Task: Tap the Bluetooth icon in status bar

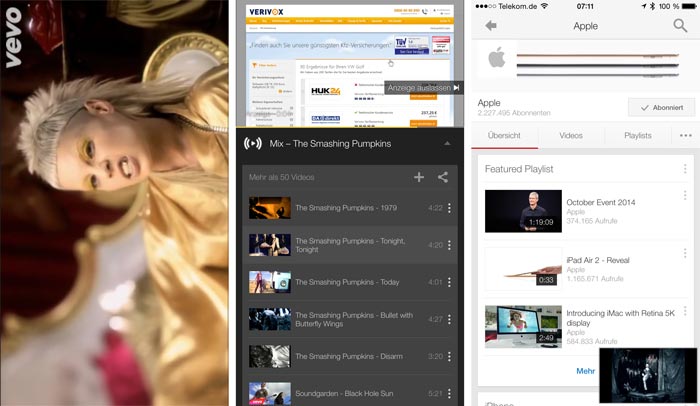Action: [652, 6]
